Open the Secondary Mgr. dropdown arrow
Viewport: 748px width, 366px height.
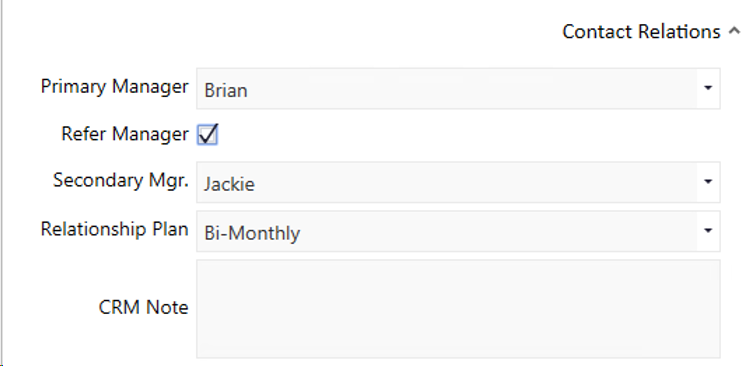tap(708, 182)
